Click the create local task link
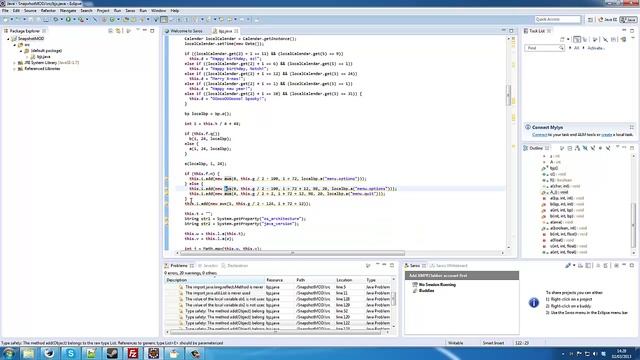The width and height of the screenshot is (640, 360). (x=607, y=135)
